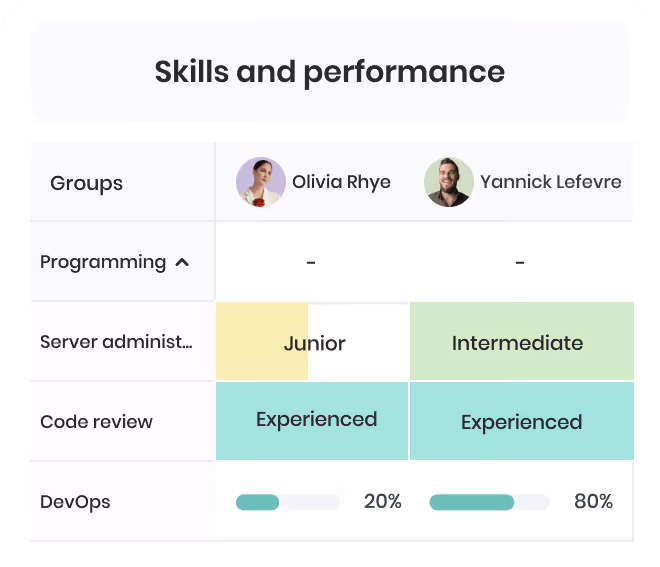Select the Groups column header
Viewport: 660px width, 567px height.
[x=87, y=183]
